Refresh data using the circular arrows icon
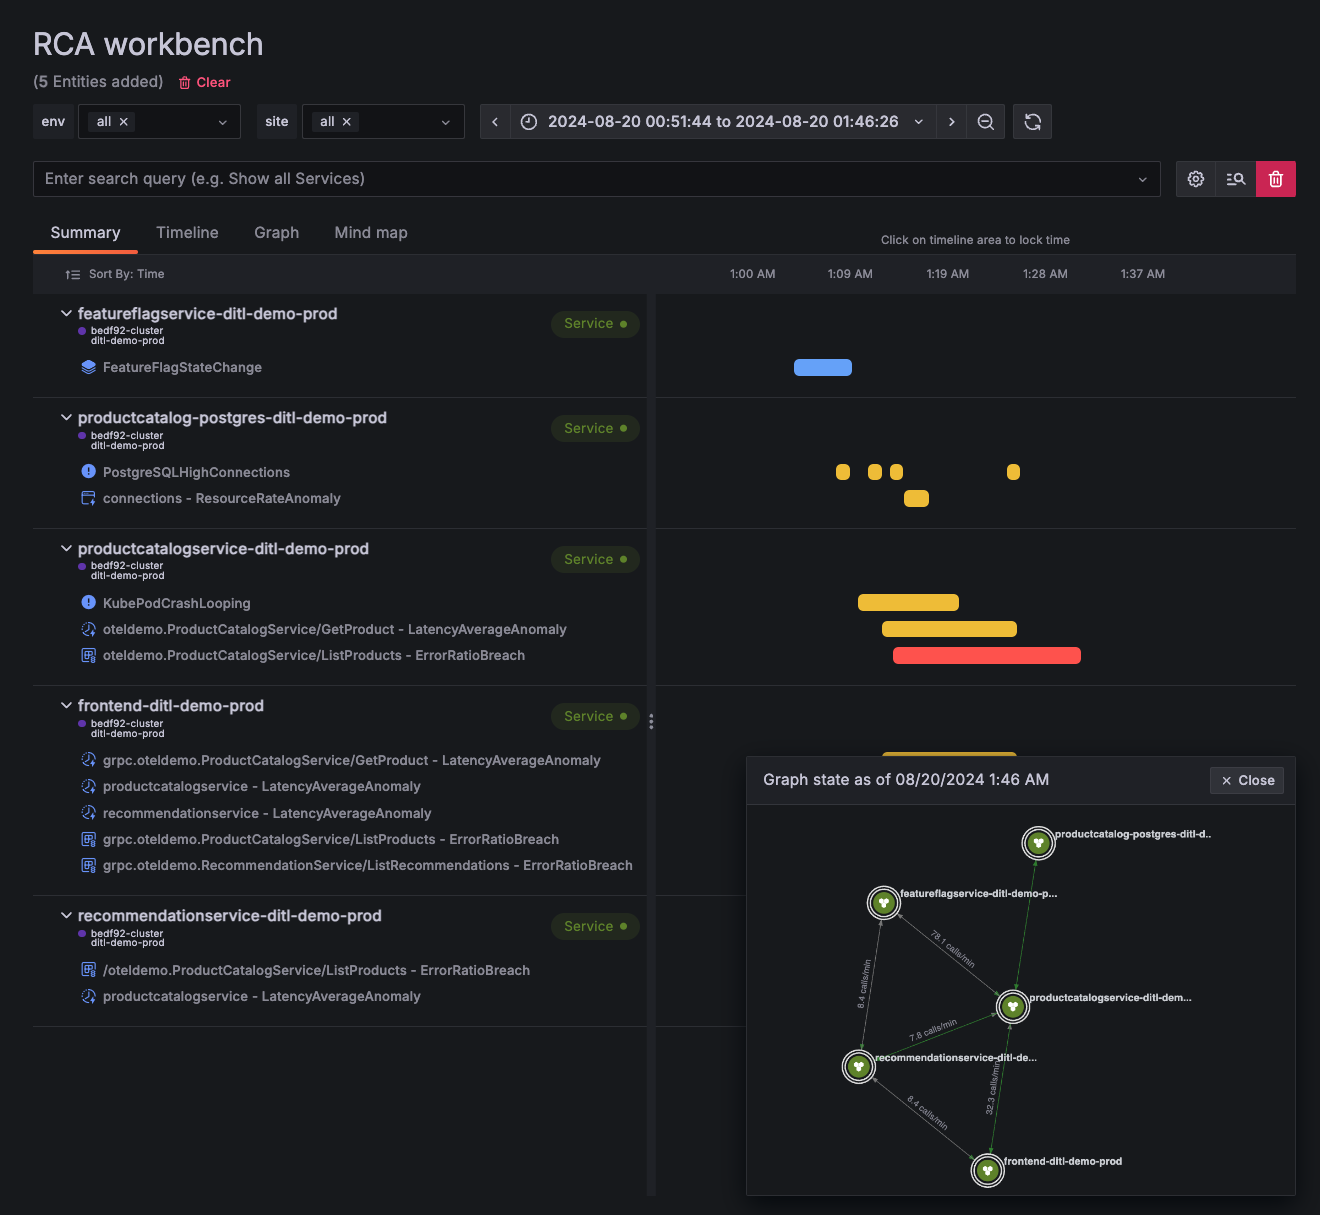 1032,121
